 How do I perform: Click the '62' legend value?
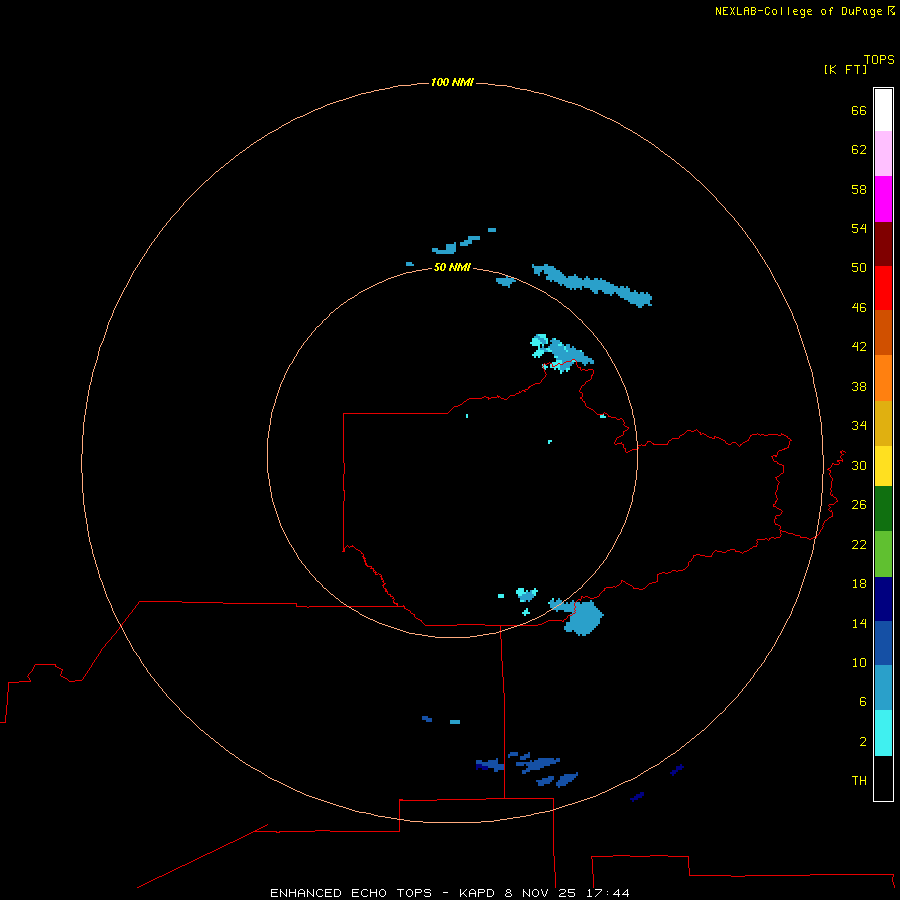[x=859, y=149]
